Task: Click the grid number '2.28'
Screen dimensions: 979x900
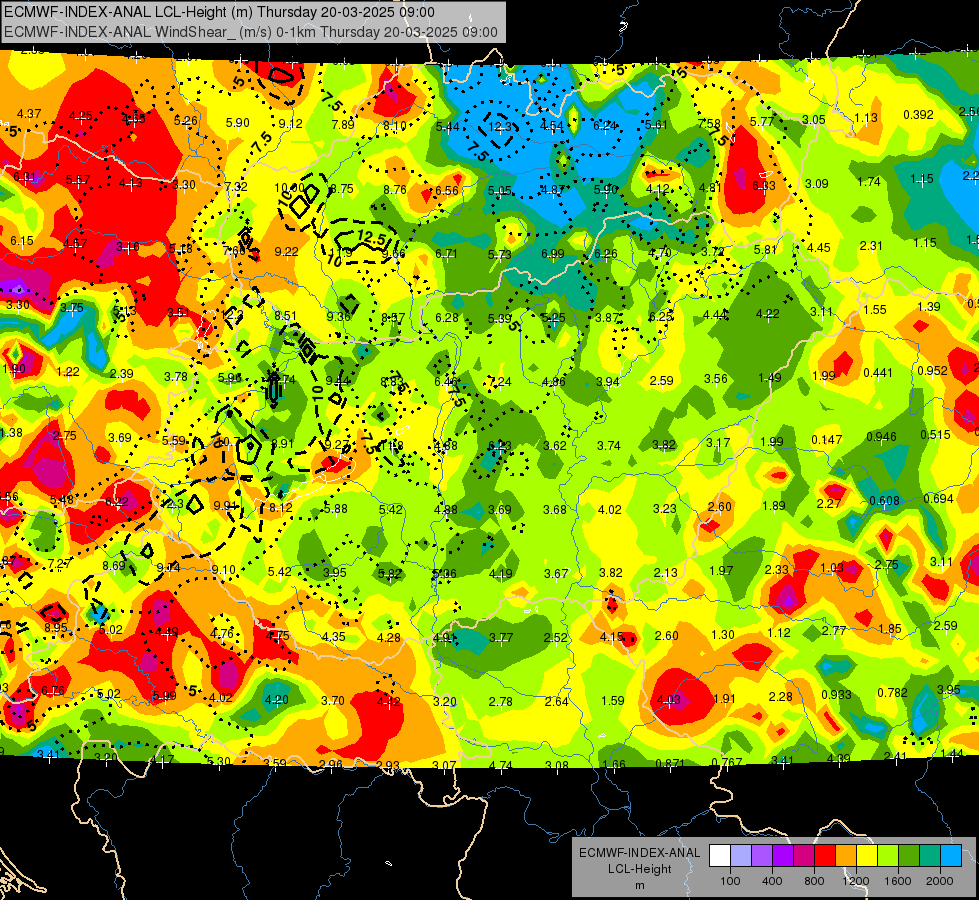Action: [x=780, y=696]
